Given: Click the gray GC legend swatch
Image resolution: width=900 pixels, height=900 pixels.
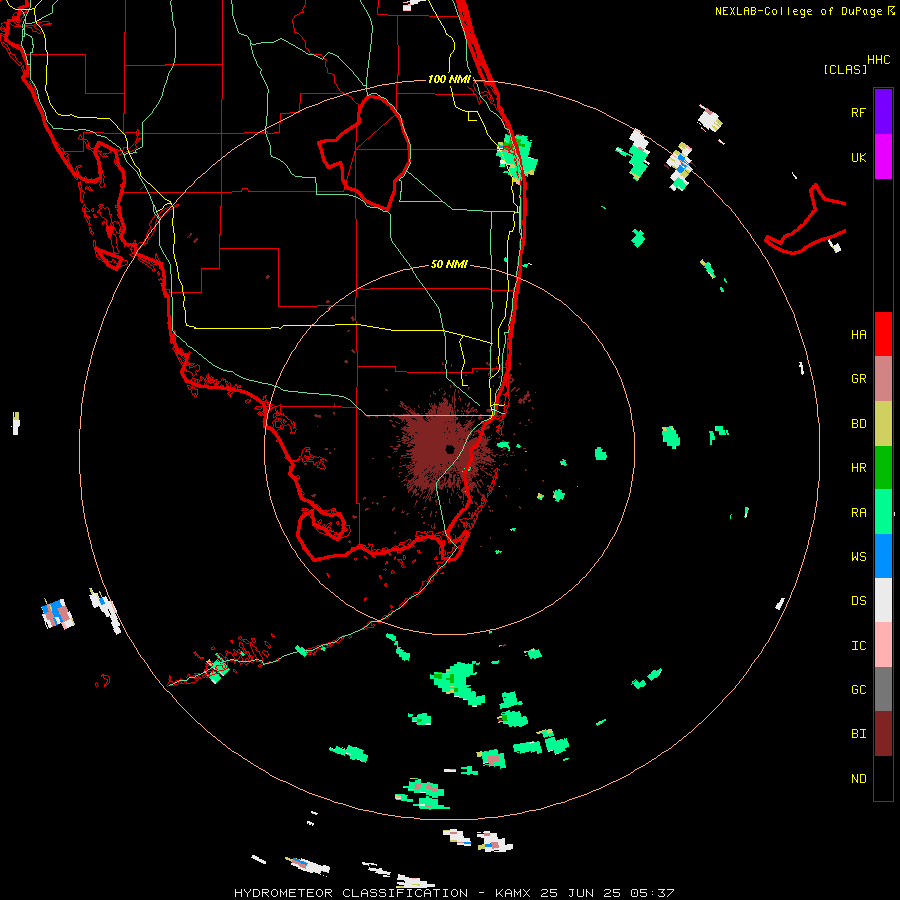Looking at the screenshot, I should pyautogui.click(x=883, y=689).
